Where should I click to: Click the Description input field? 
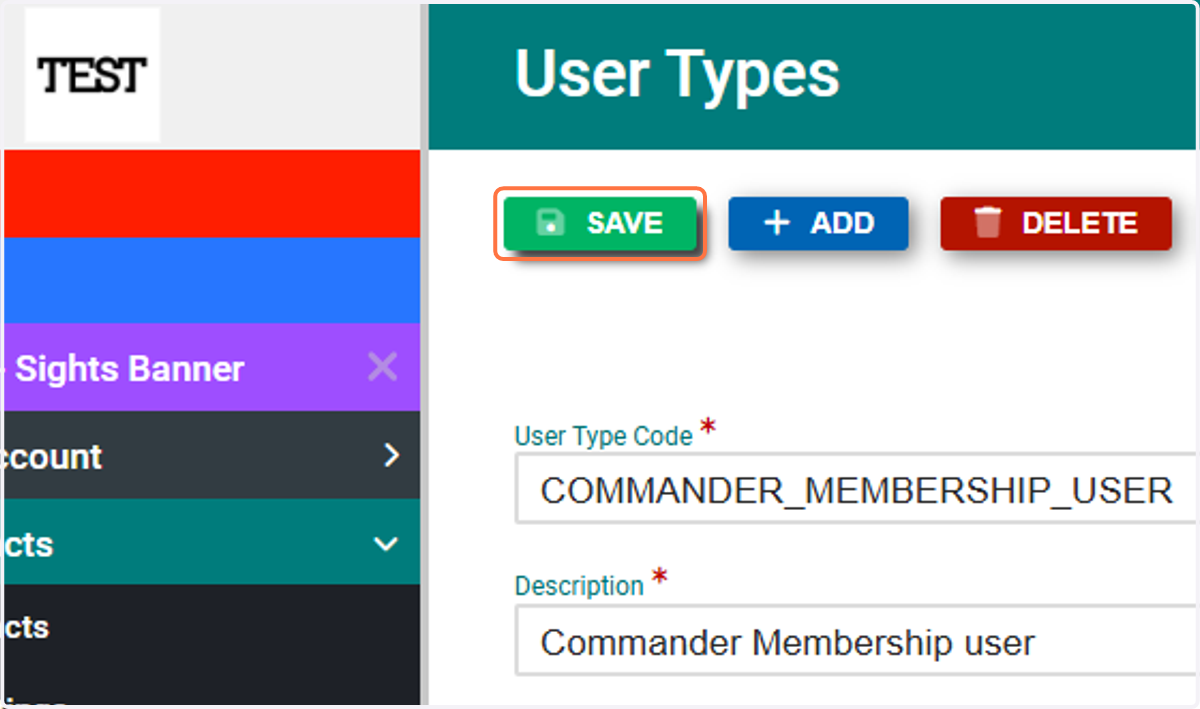click(856, 641)
